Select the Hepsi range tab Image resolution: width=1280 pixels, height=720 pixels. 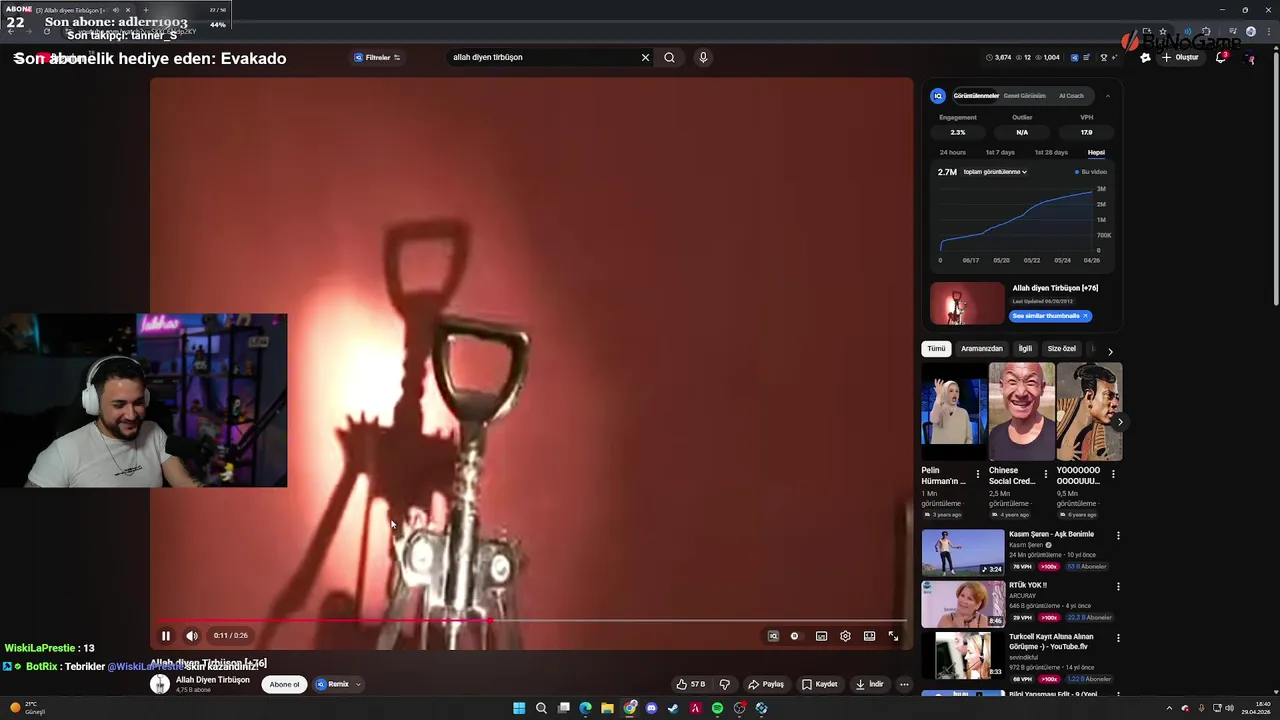click(x=1096, y=152)
